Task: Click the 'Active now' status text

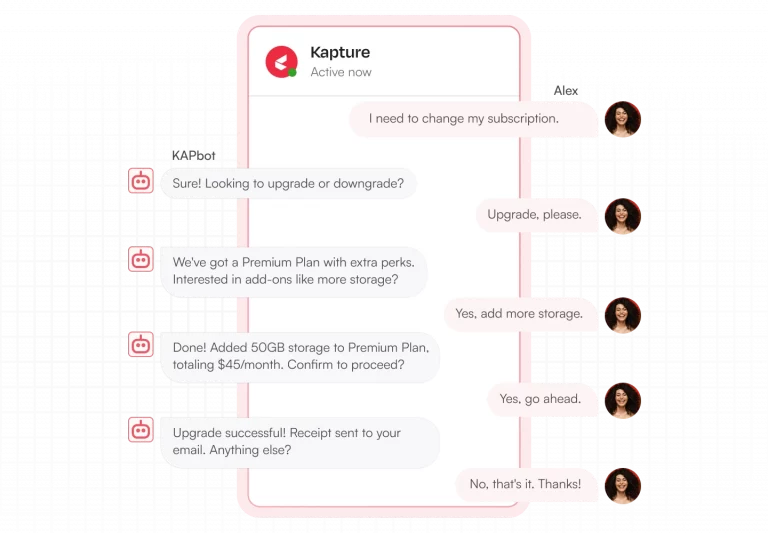Action: point(341,72)
